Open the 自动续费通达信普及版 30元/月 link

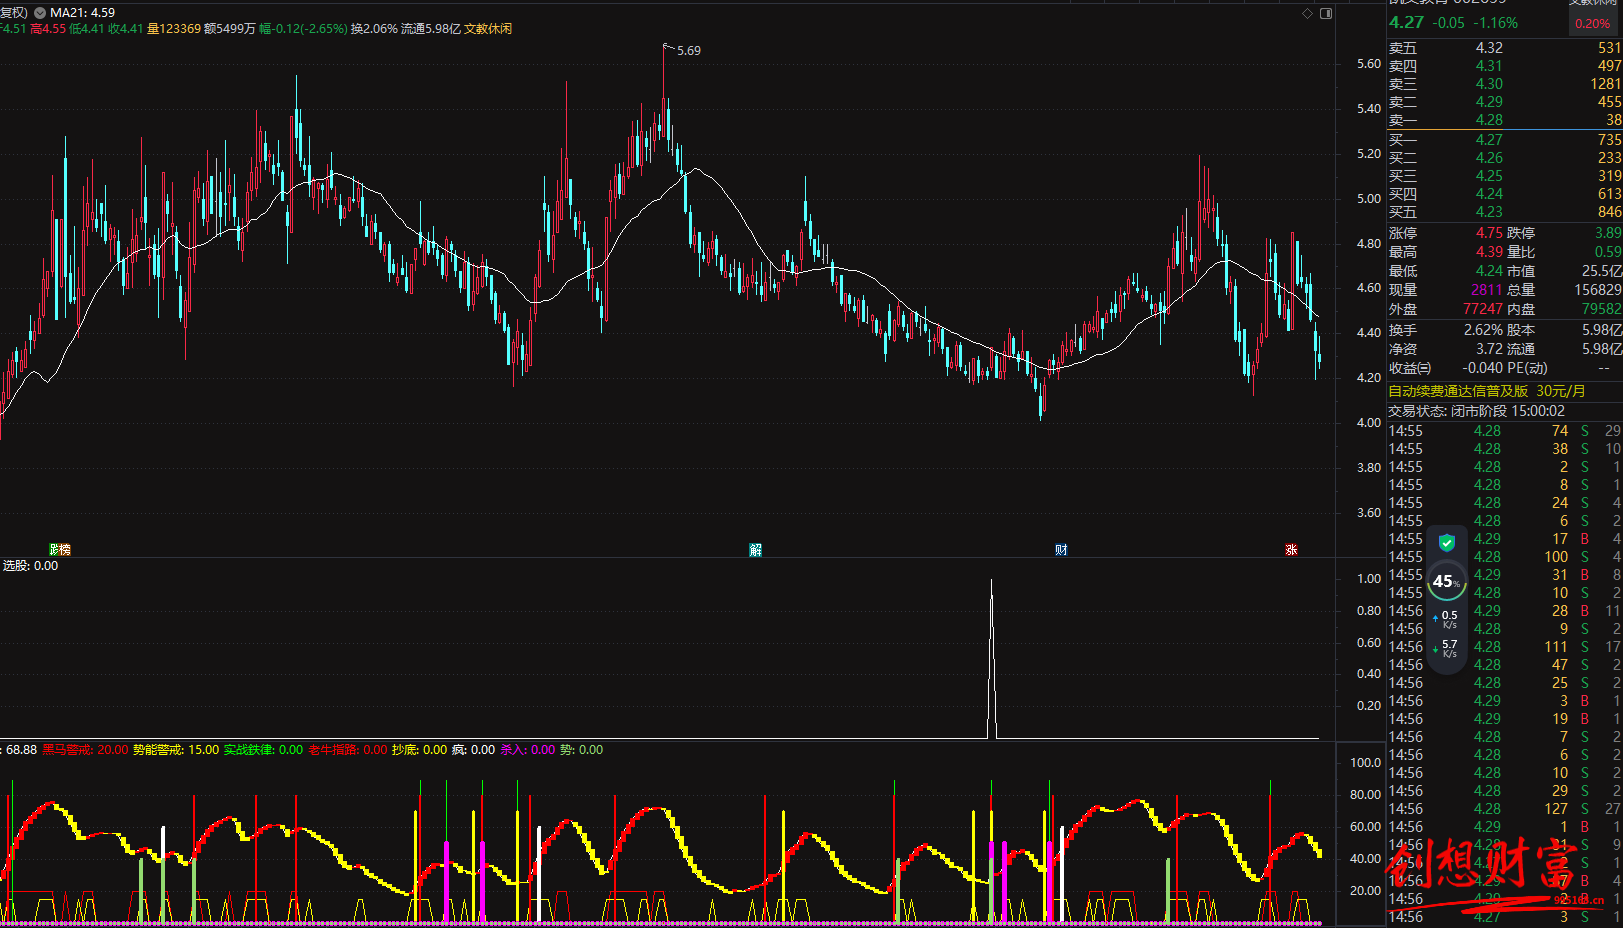[1486, 391]
